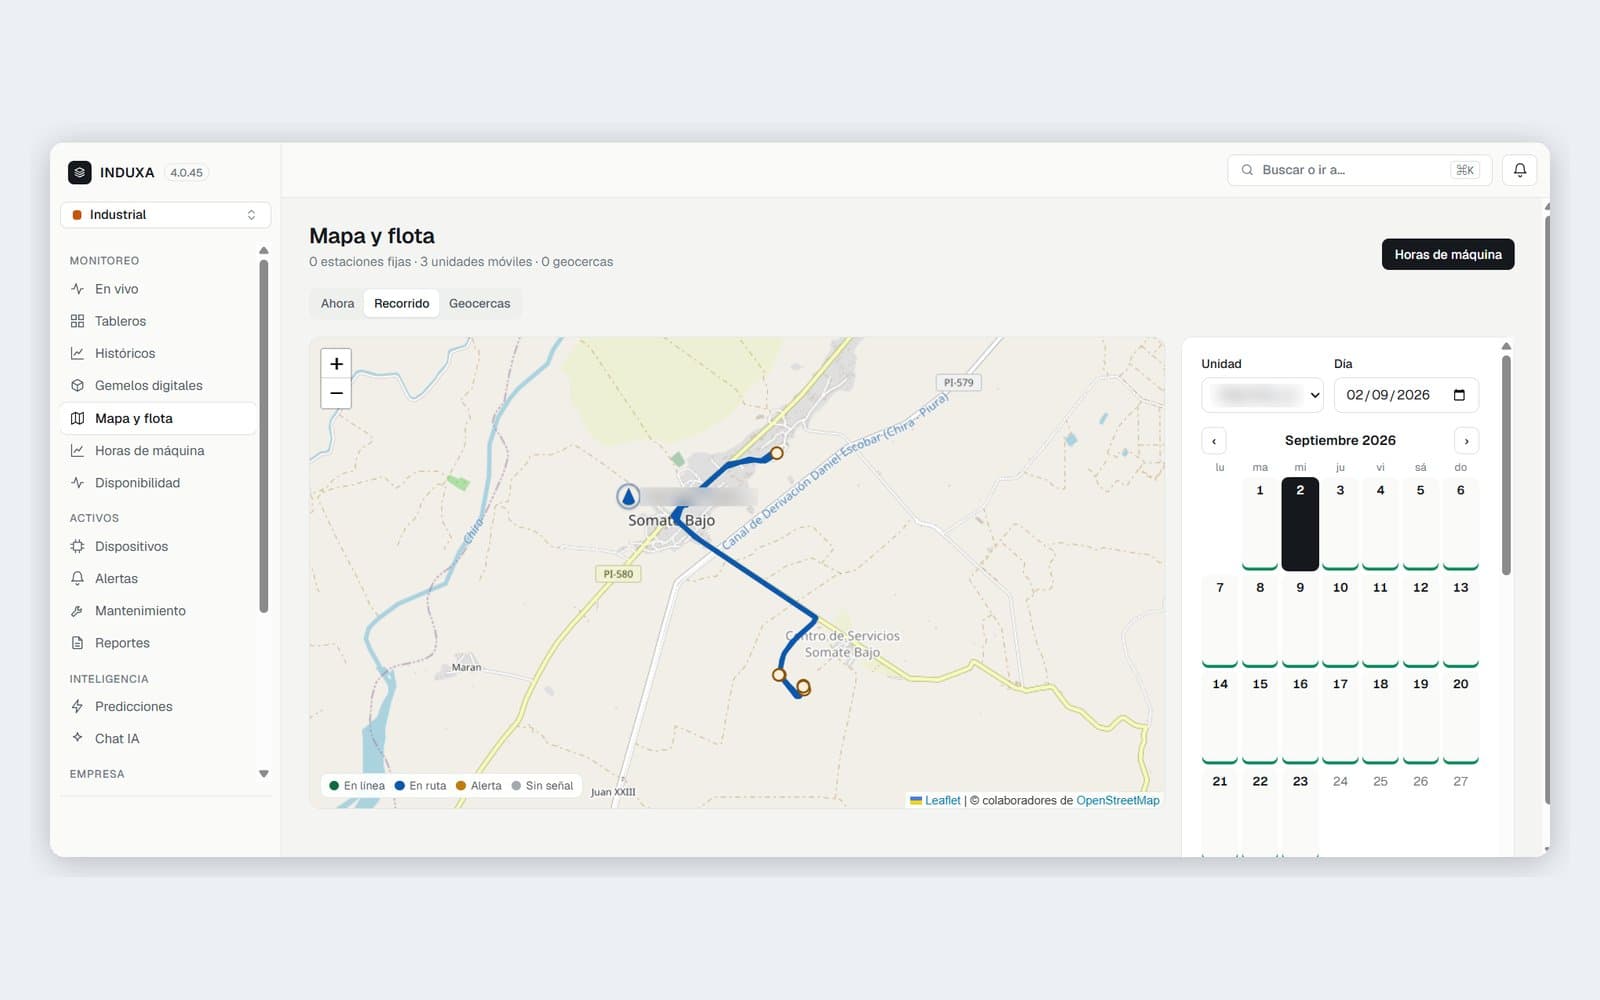The width and height of the screenshot is (1600, 1000).
Task: Click the Mantenimiento wrench icon
Action: point(77,611)
